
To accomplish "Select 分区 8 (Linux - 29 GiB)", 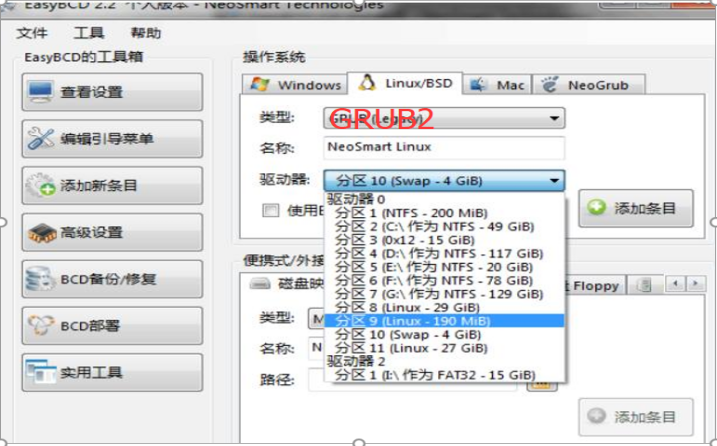I will 444,307.
